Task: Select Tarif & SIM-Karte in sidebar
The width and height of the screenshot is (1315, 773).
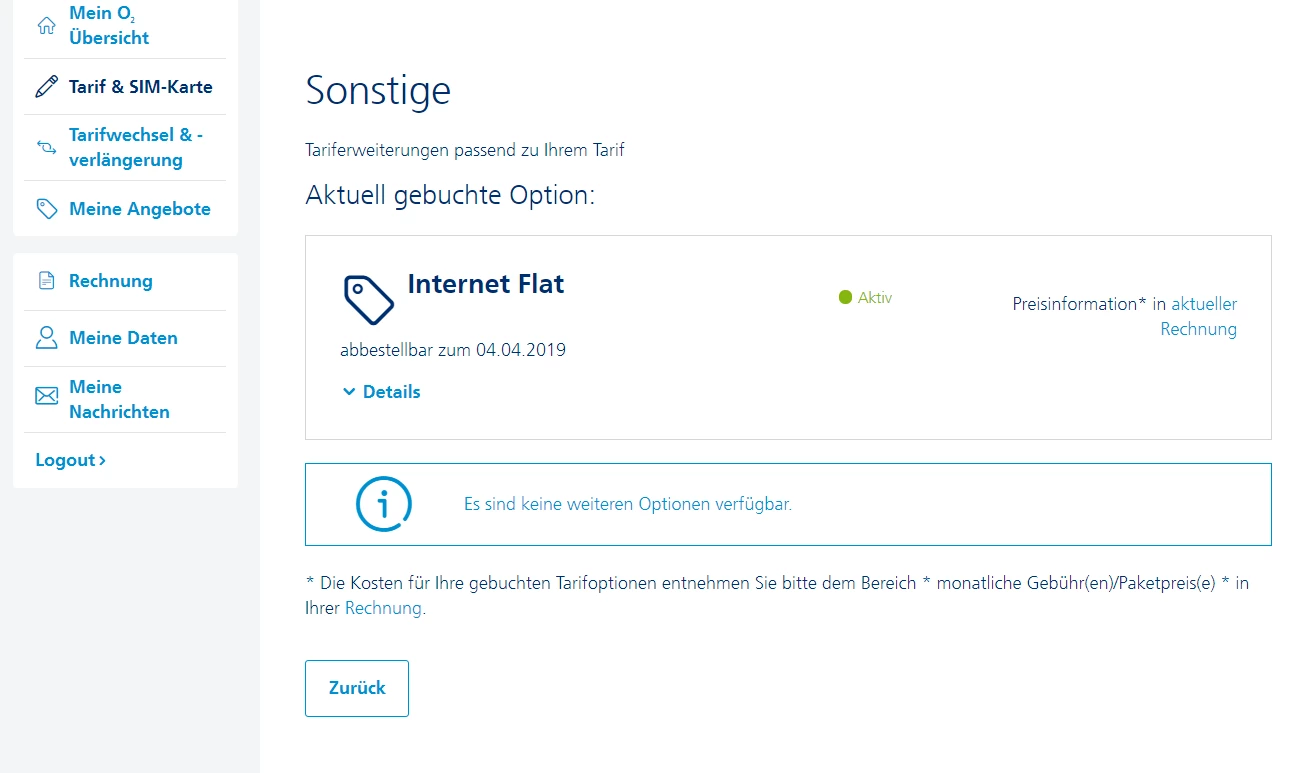Action: pos(140,87)
